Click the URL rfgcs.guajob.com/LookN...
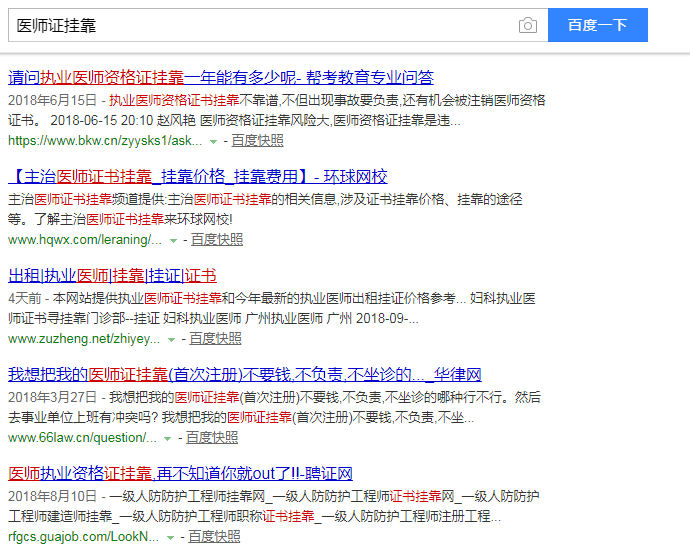The image size is (690, 556). (x=84, y=537)
